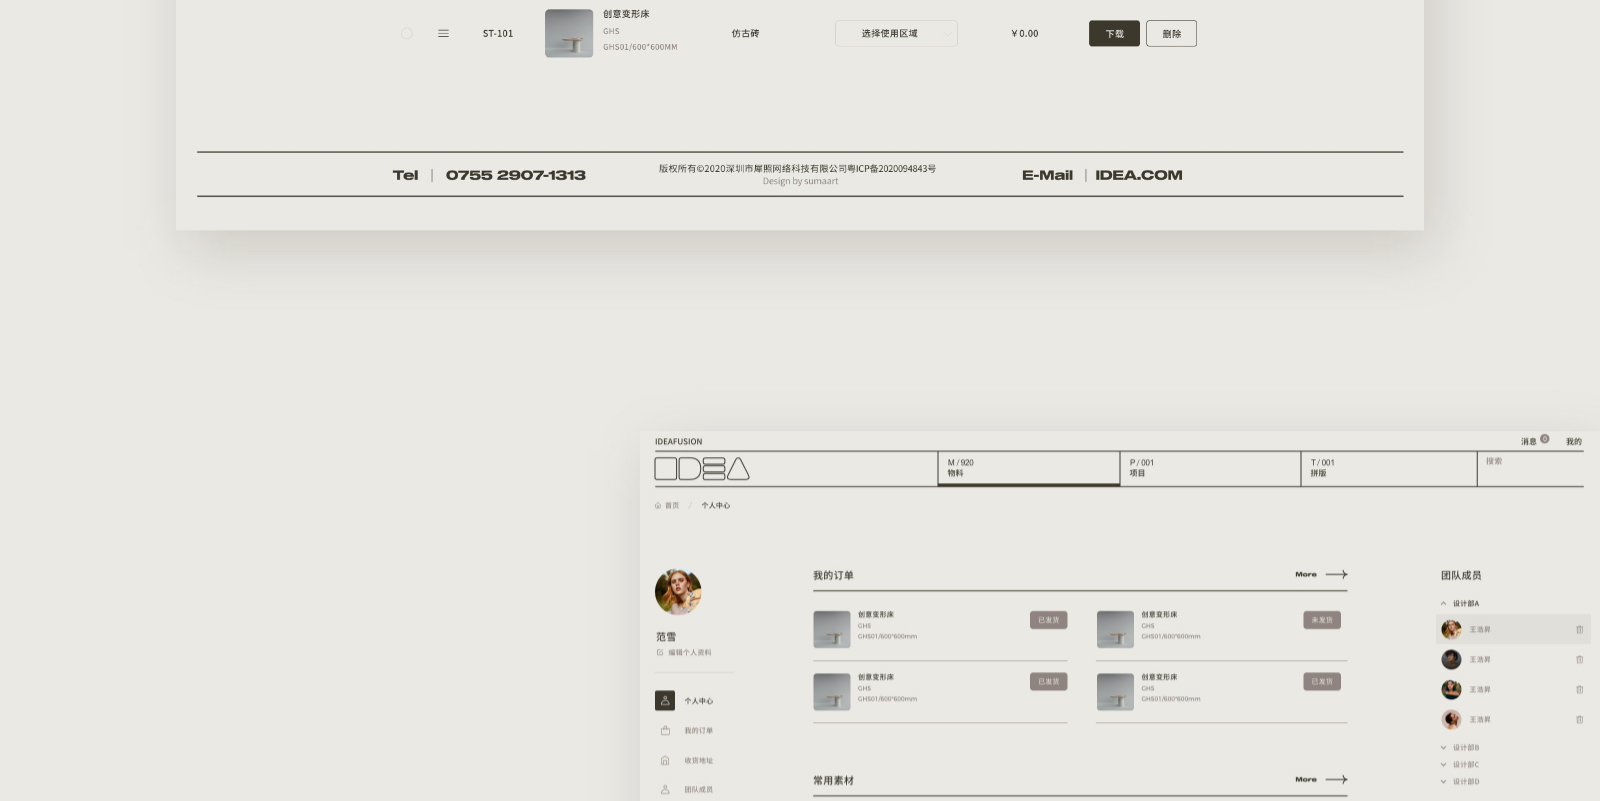Screen dimensions: 1600x801
Task: Expand the 设计部B team group
Action: click(x=1443, y=748)
